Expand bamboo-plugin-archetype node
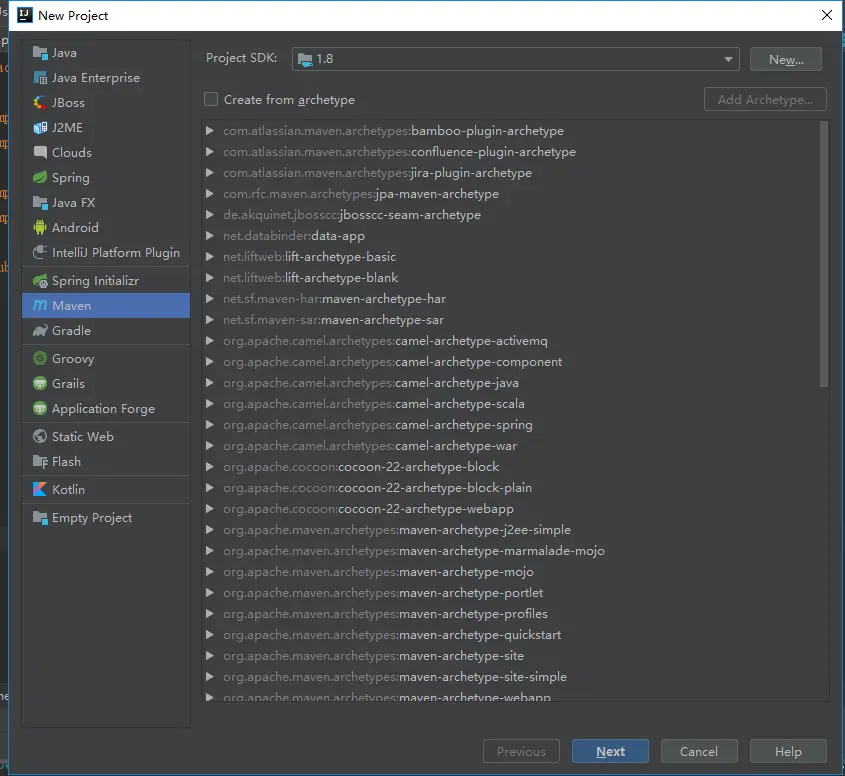Screen dimensions: 845x776 210,130
